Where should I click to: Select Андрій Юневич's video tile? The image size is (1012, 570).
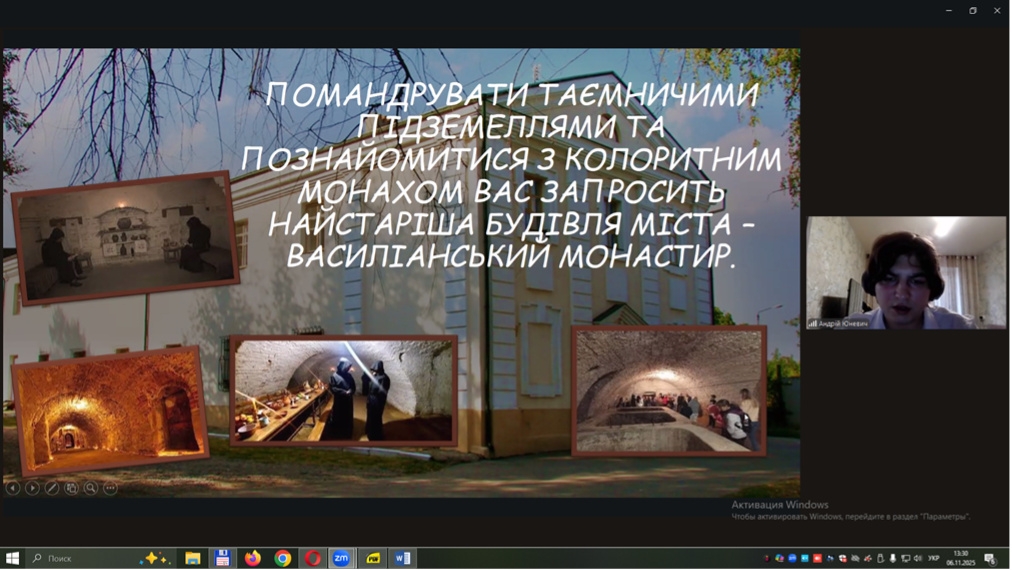[906, 273]
